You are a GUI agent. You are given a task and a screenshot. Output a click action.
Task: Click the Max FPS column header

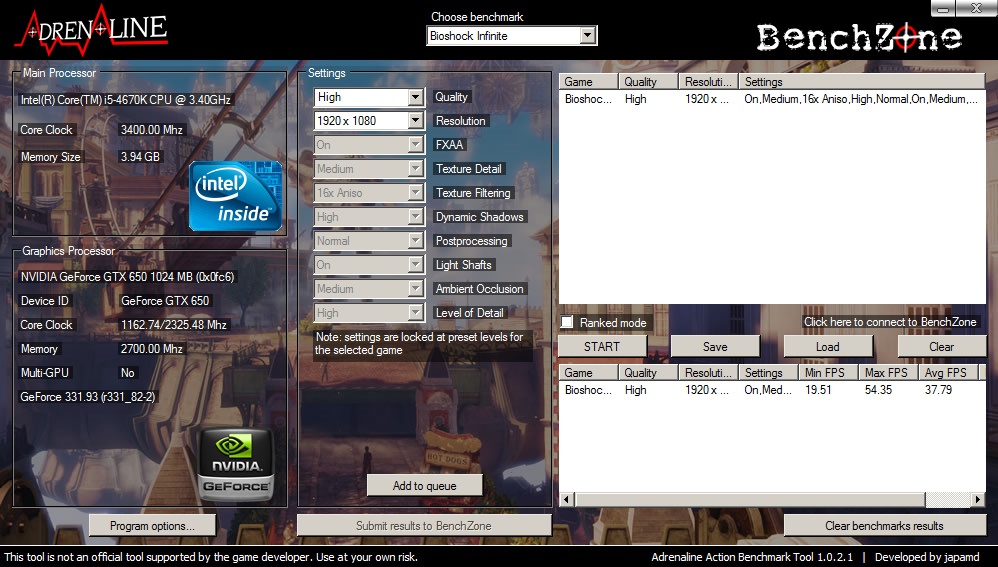(x=889, y=372)
